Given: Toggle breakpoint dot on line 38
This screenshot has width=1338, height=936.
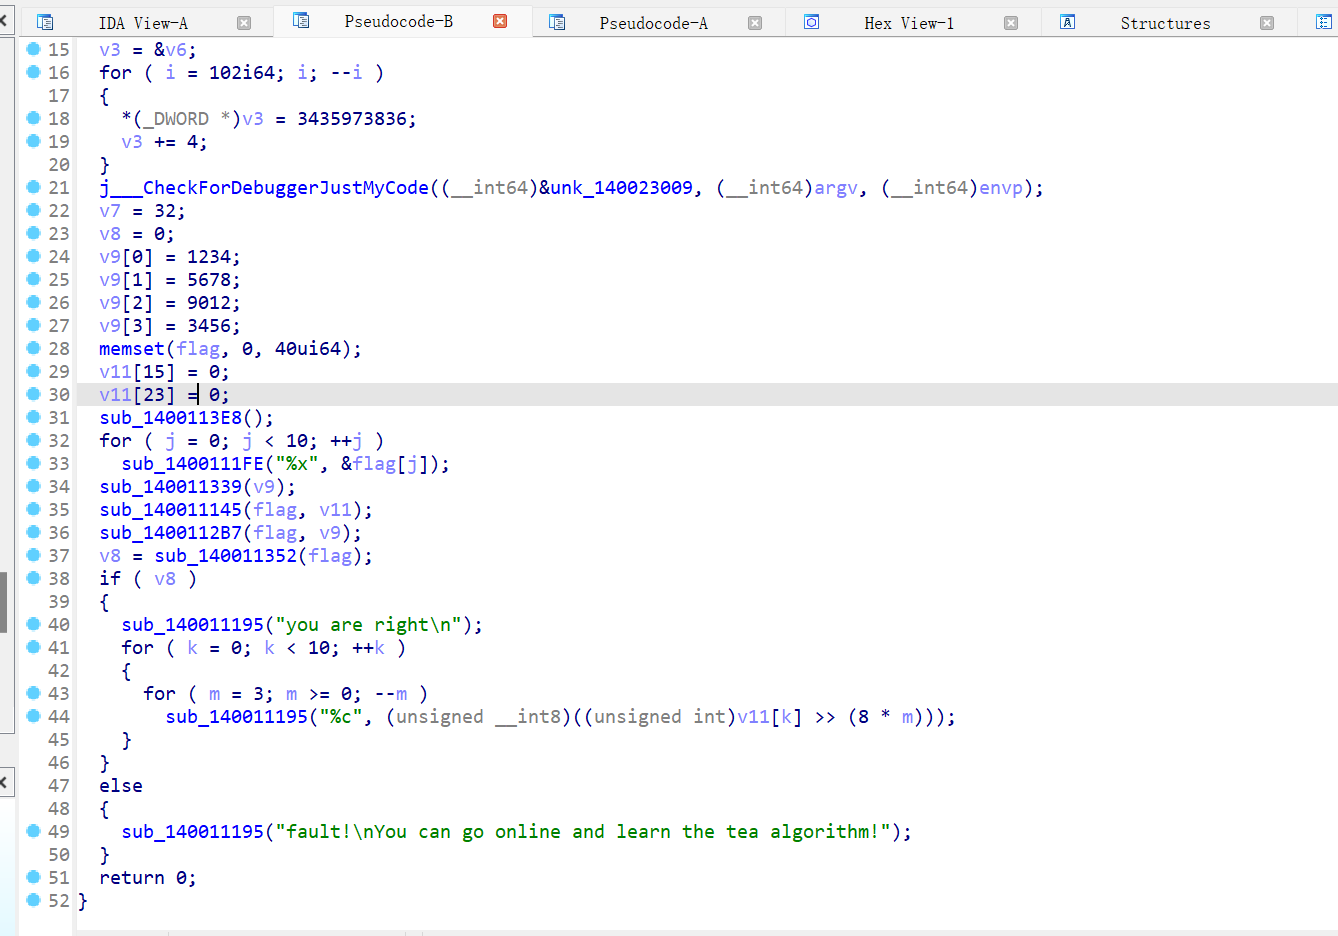Looking at the screenshot, I should [x=33, y=578].
